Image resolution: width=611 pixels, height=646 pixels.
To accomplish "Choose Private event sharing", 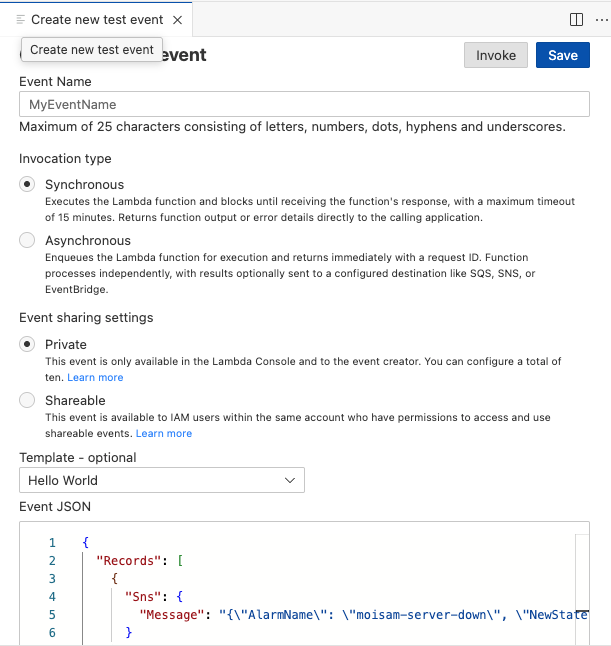I will coord(27,344).
